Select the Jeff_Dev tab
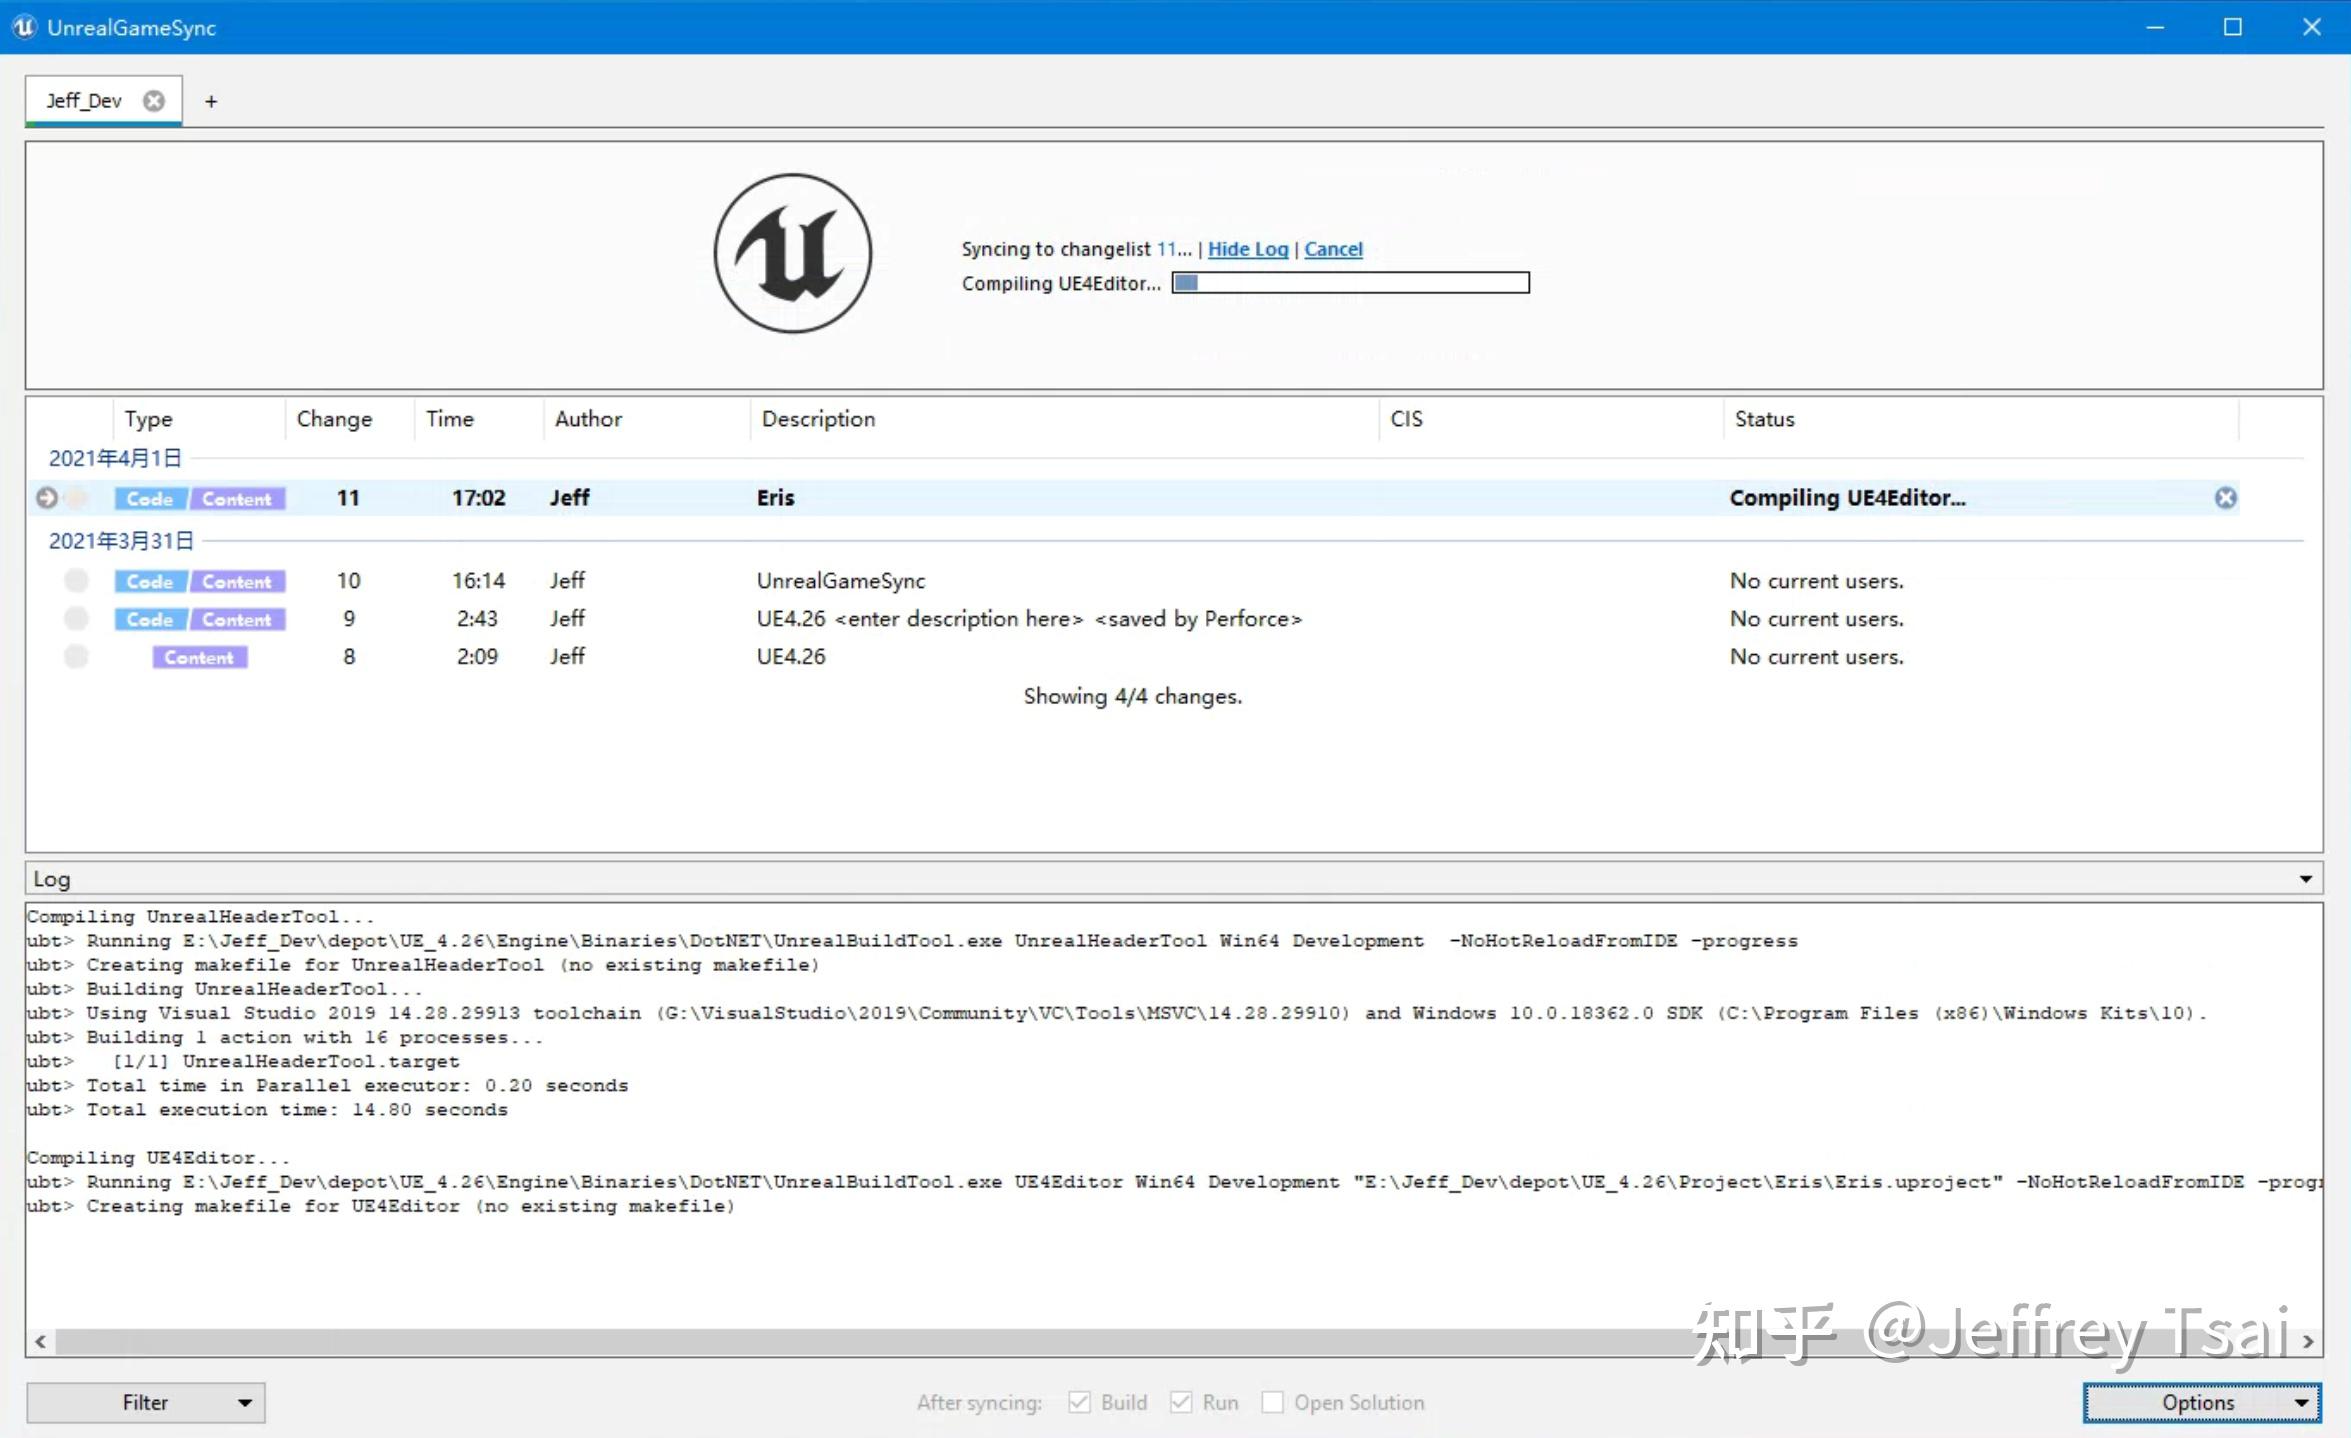Image resolution: width=2351 pixels, height=1438 pixels. click(x=84, y=101)
